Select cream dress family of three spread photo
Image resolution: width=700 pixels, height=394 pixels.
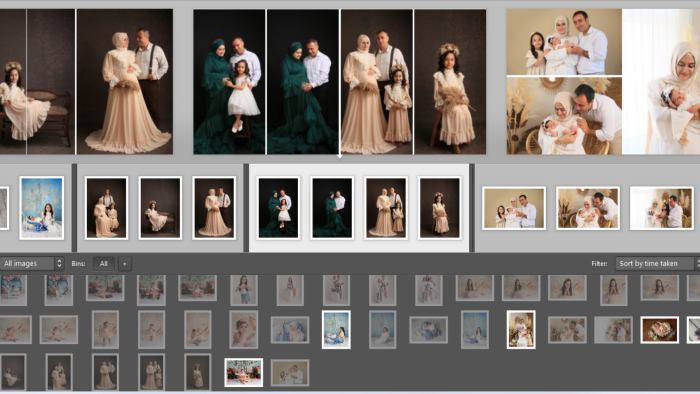click(377, 82)
